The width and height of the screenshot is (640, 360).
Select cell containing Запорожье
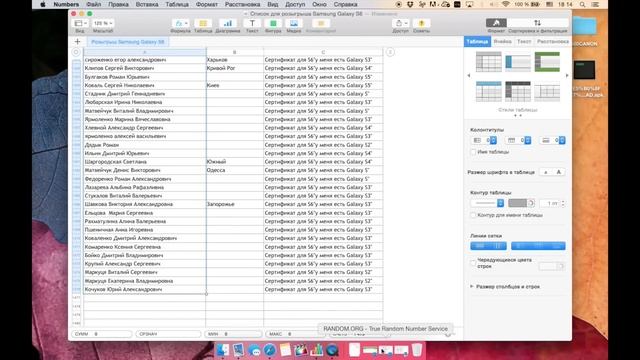click(x=235, y=204)
